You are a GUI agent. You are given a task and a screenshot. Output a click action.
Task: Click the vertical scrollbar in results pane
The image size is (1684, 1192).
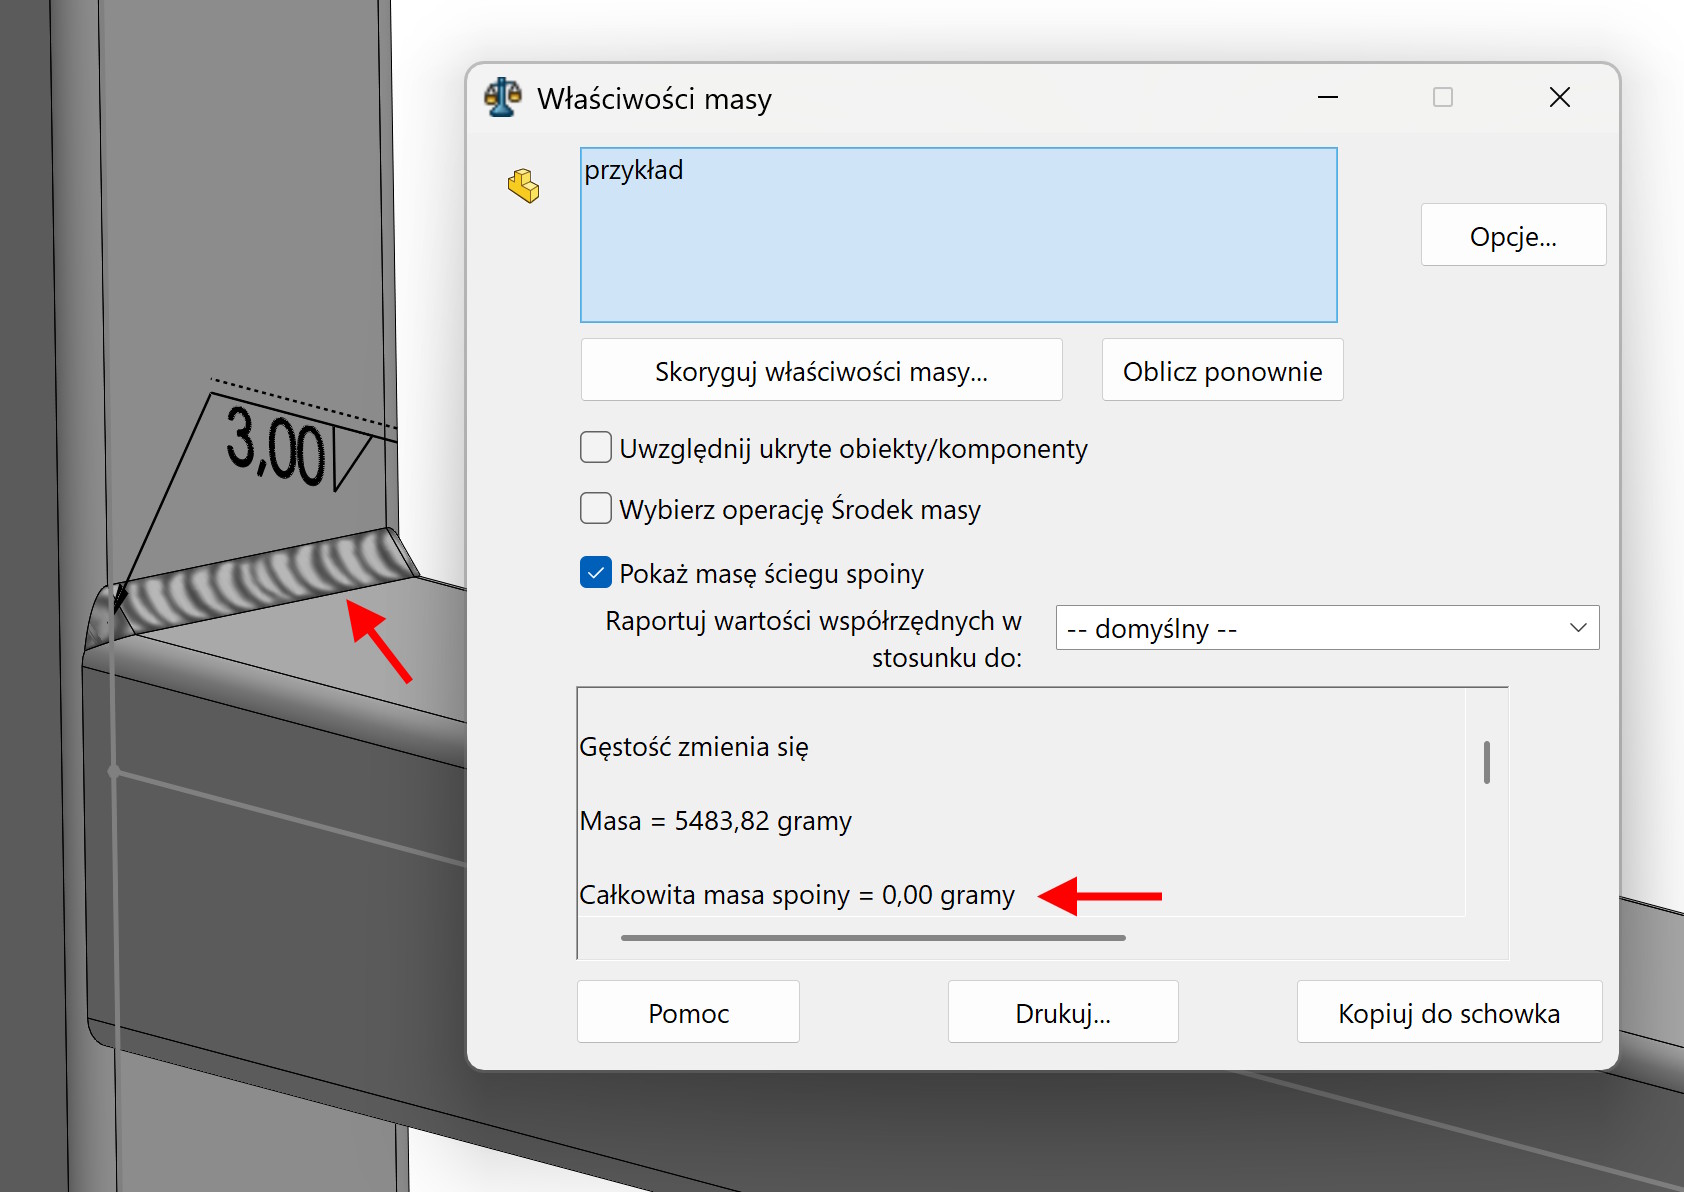[x=1487, y=763]
